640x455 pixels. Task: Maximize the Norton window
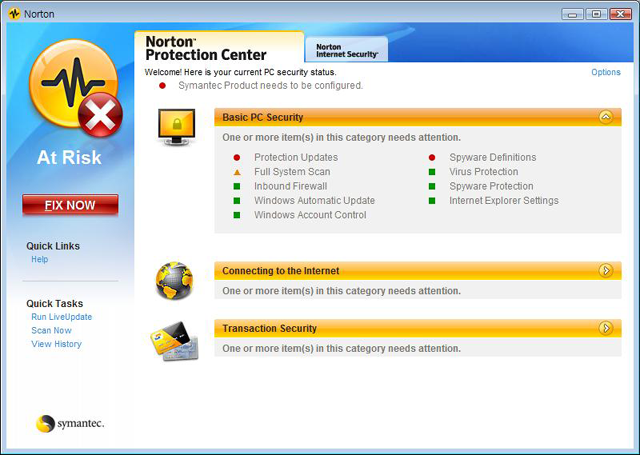click(596, 14)
